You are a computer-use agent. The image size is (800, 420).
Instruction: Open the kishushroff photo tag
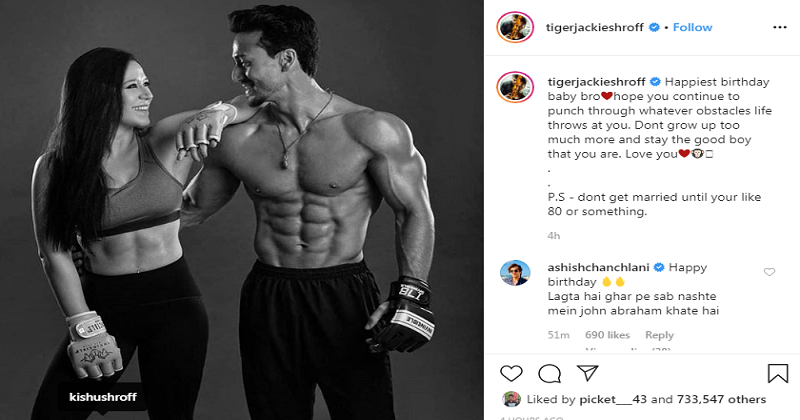pyautogui.click(x=103, y=397)
